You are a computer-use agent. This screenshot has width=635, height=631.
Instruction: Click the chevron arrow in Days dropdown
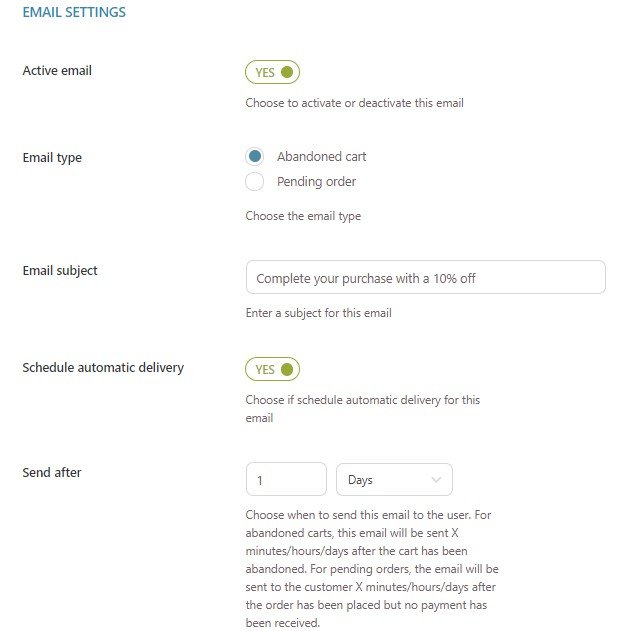click(436, 480)
